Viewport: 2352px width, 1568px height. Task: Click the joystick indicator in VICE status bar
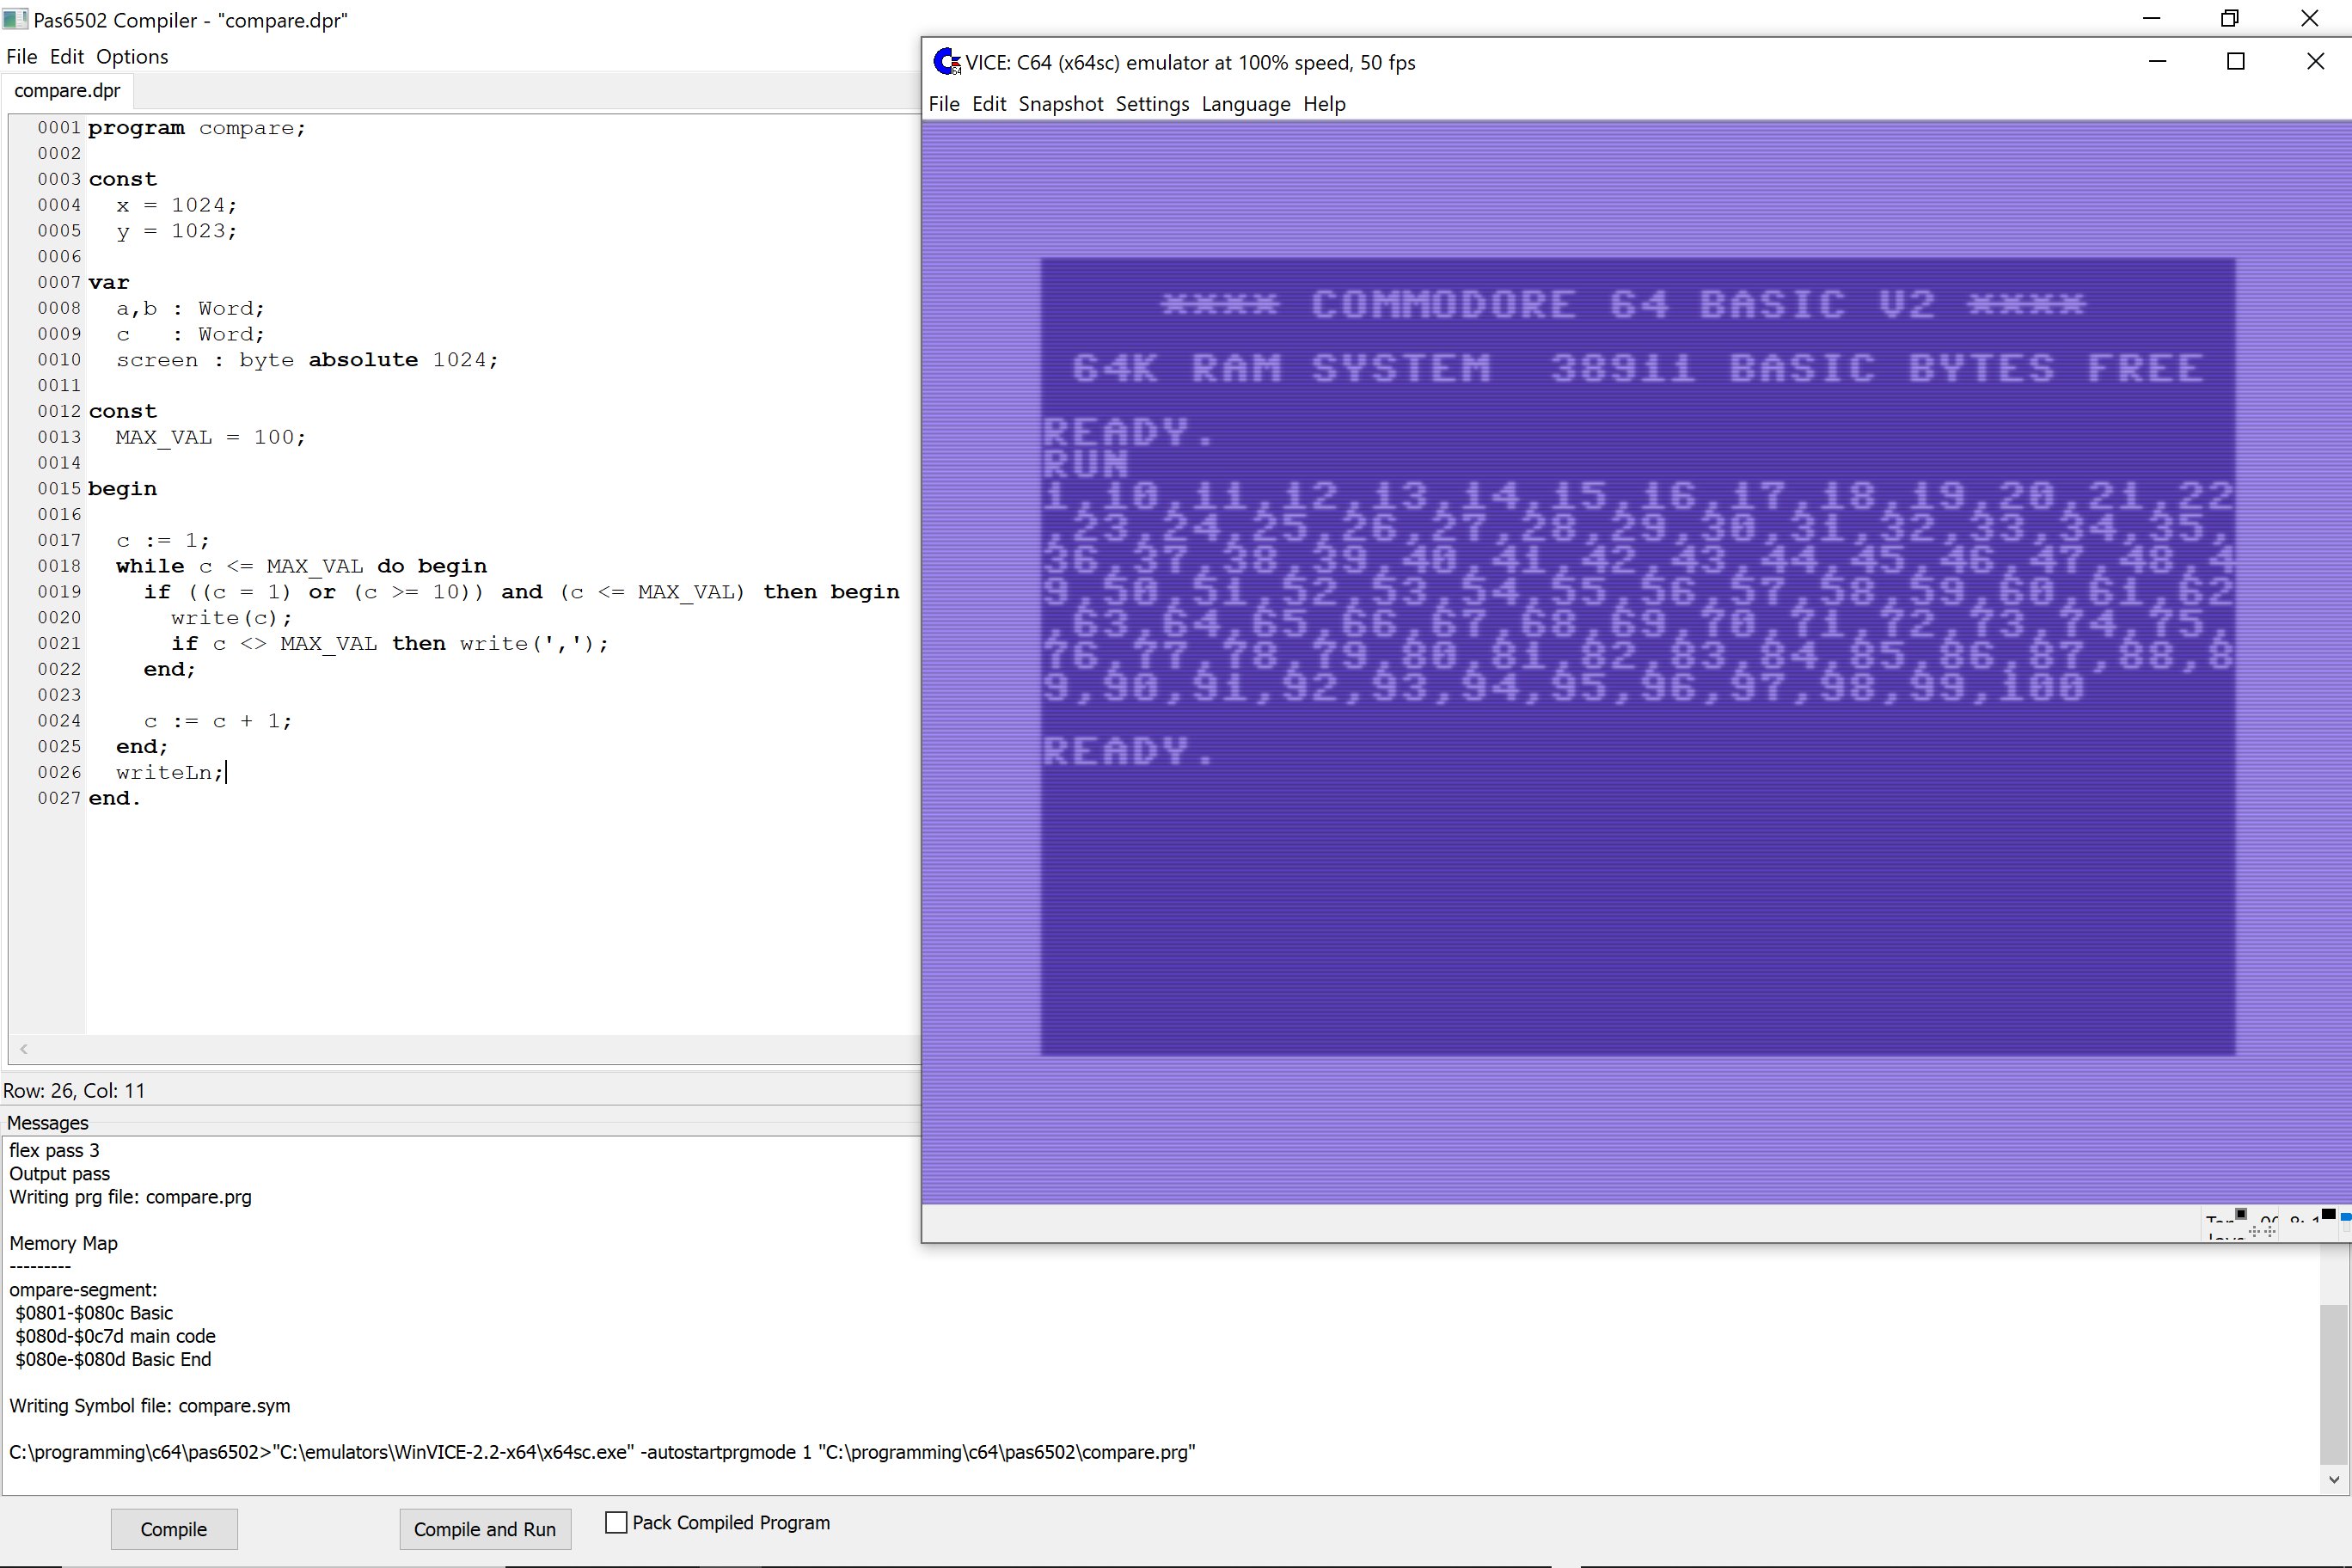[2260, 1233]
